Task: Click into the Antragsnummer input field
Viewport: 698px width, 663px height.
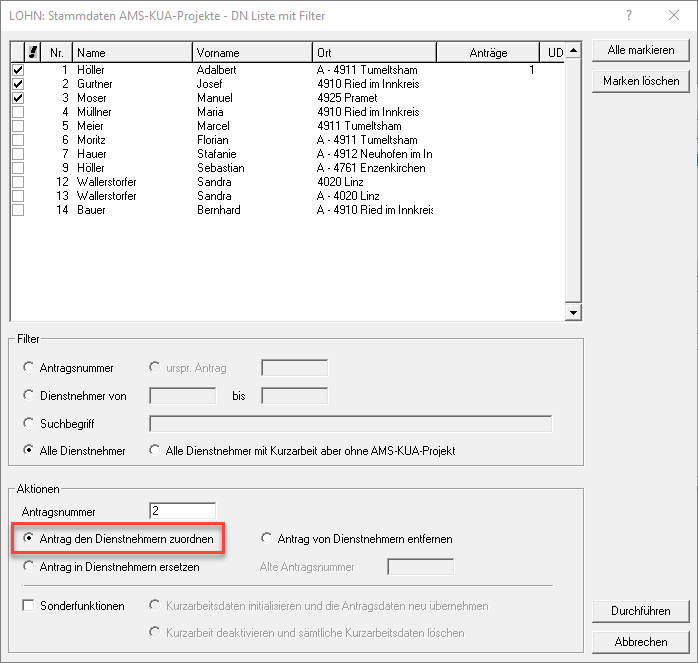Action: pos(182,511)
